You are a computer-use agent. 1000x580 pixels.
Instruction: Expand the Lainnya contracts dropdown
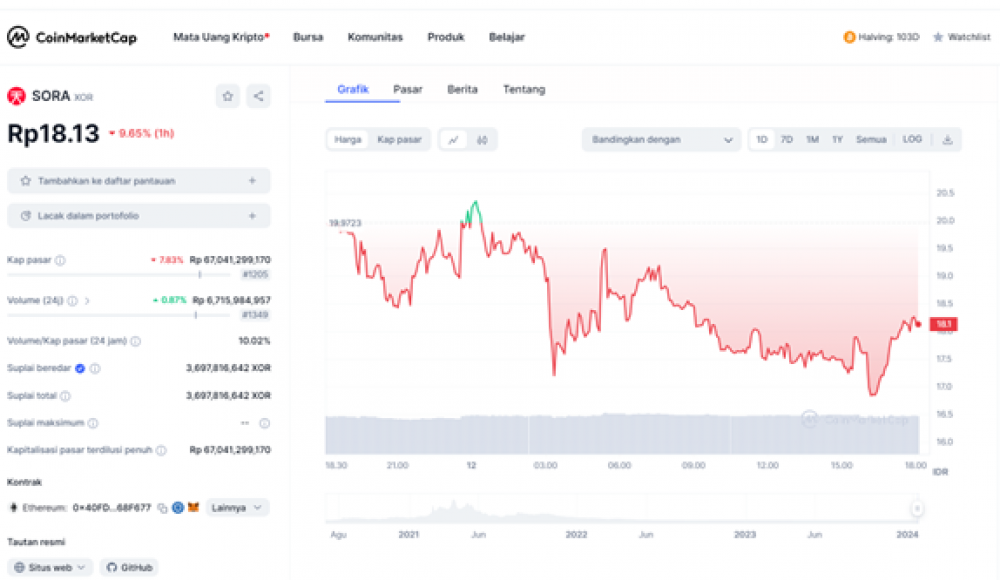pyautogui.click(x=238, y=508)
